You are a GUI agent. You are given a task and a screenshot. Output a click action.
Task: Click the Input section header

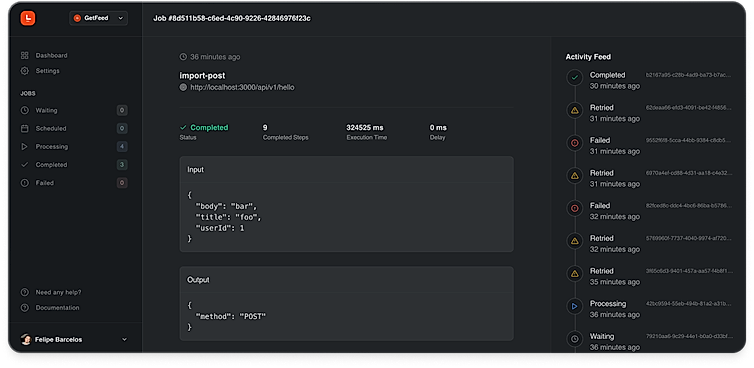346,169
